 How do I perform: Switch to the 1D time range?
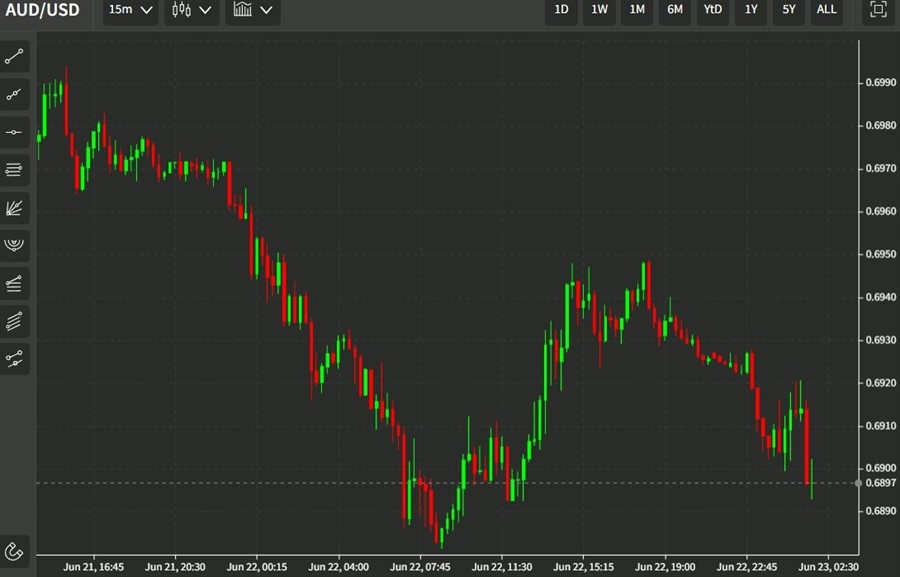coord(561,10)
